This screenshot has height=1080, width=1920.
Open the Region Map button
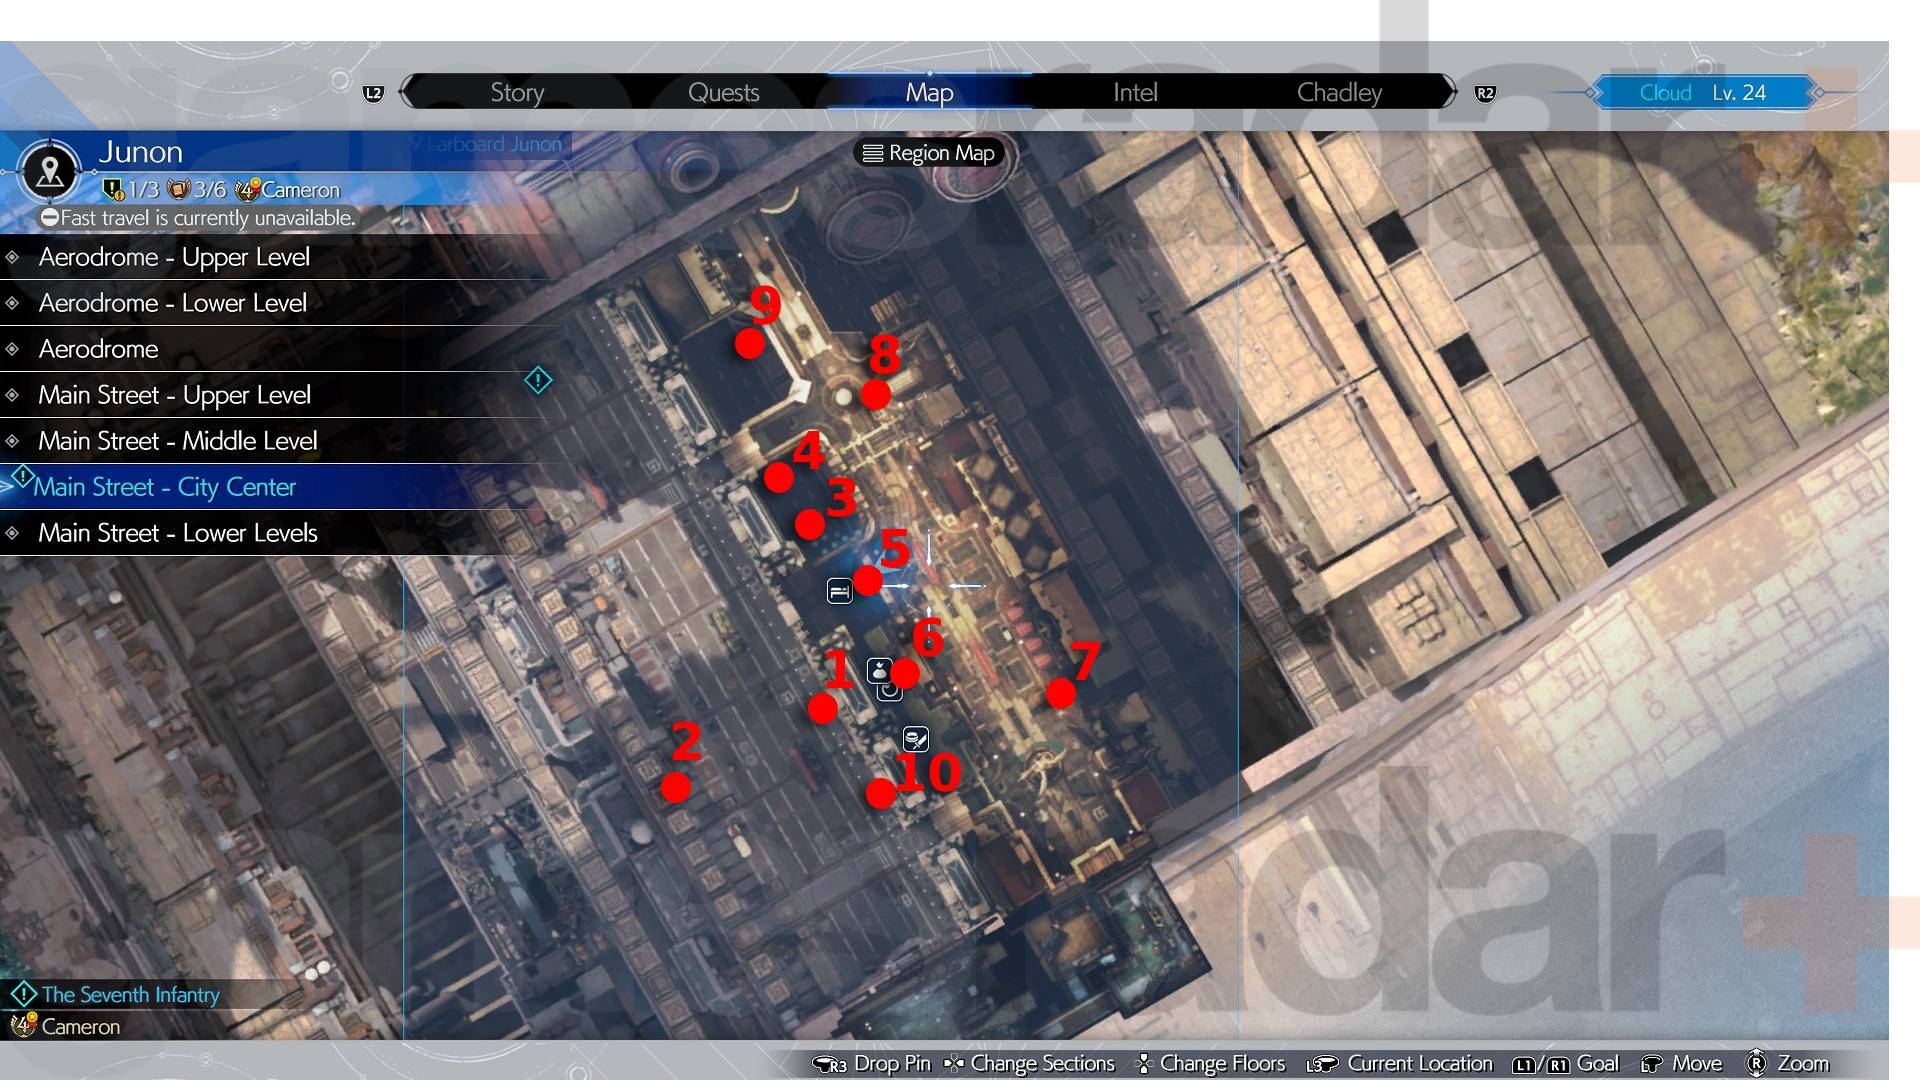click(x=930, y=153)
